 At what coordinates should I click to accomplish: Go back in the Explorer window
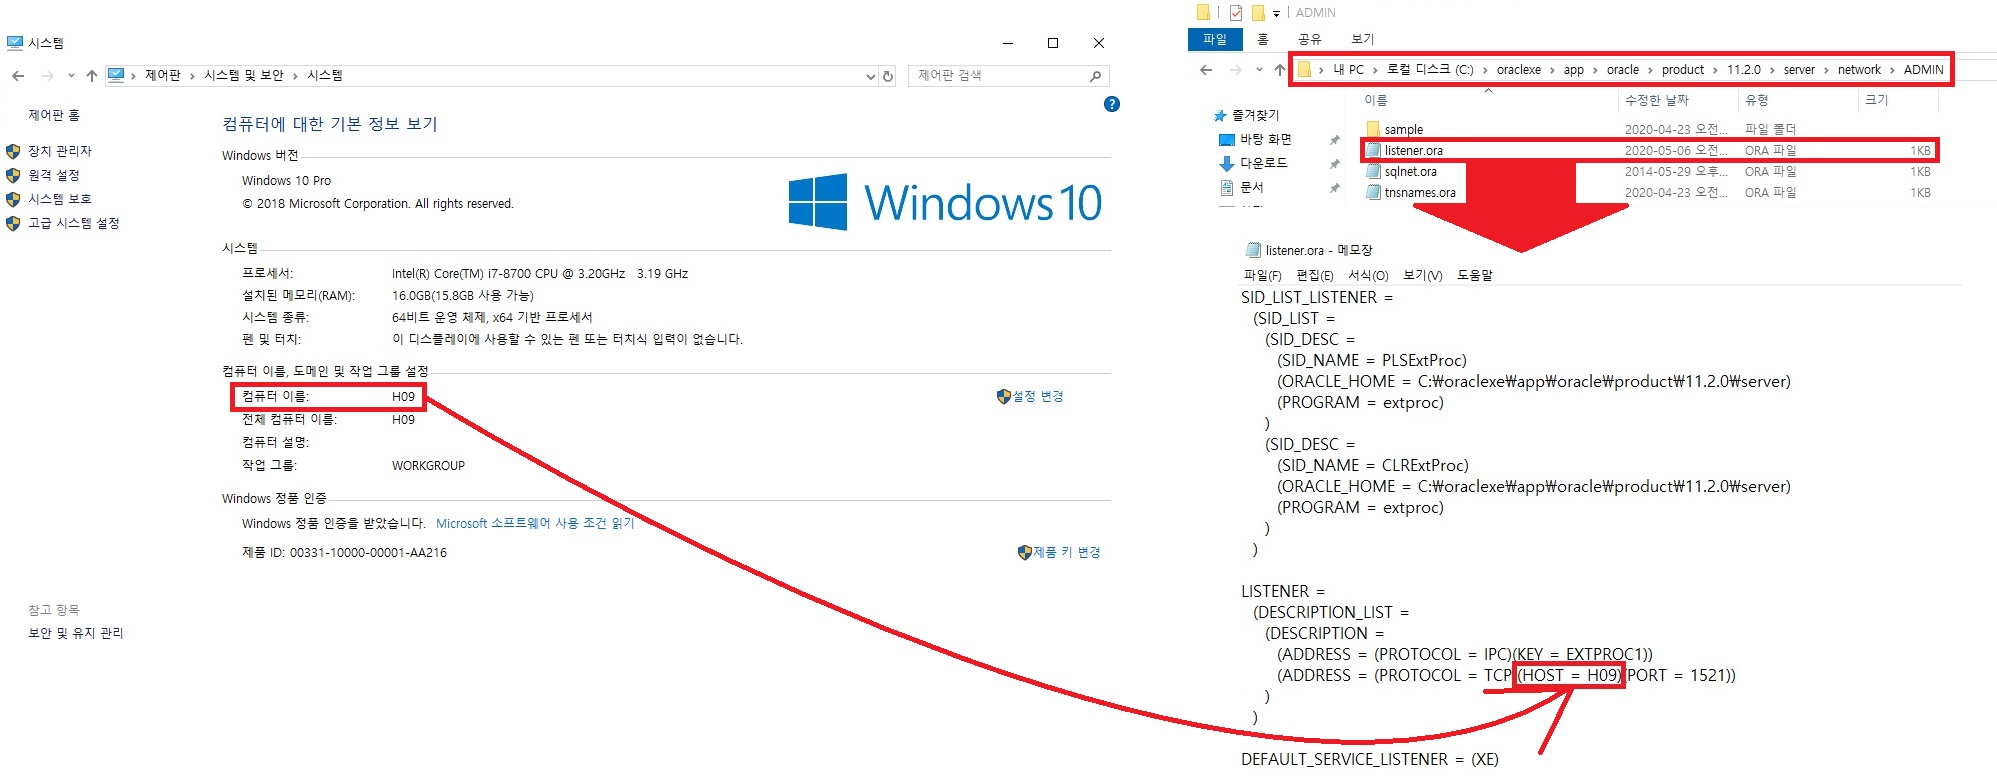point(1207,70)
